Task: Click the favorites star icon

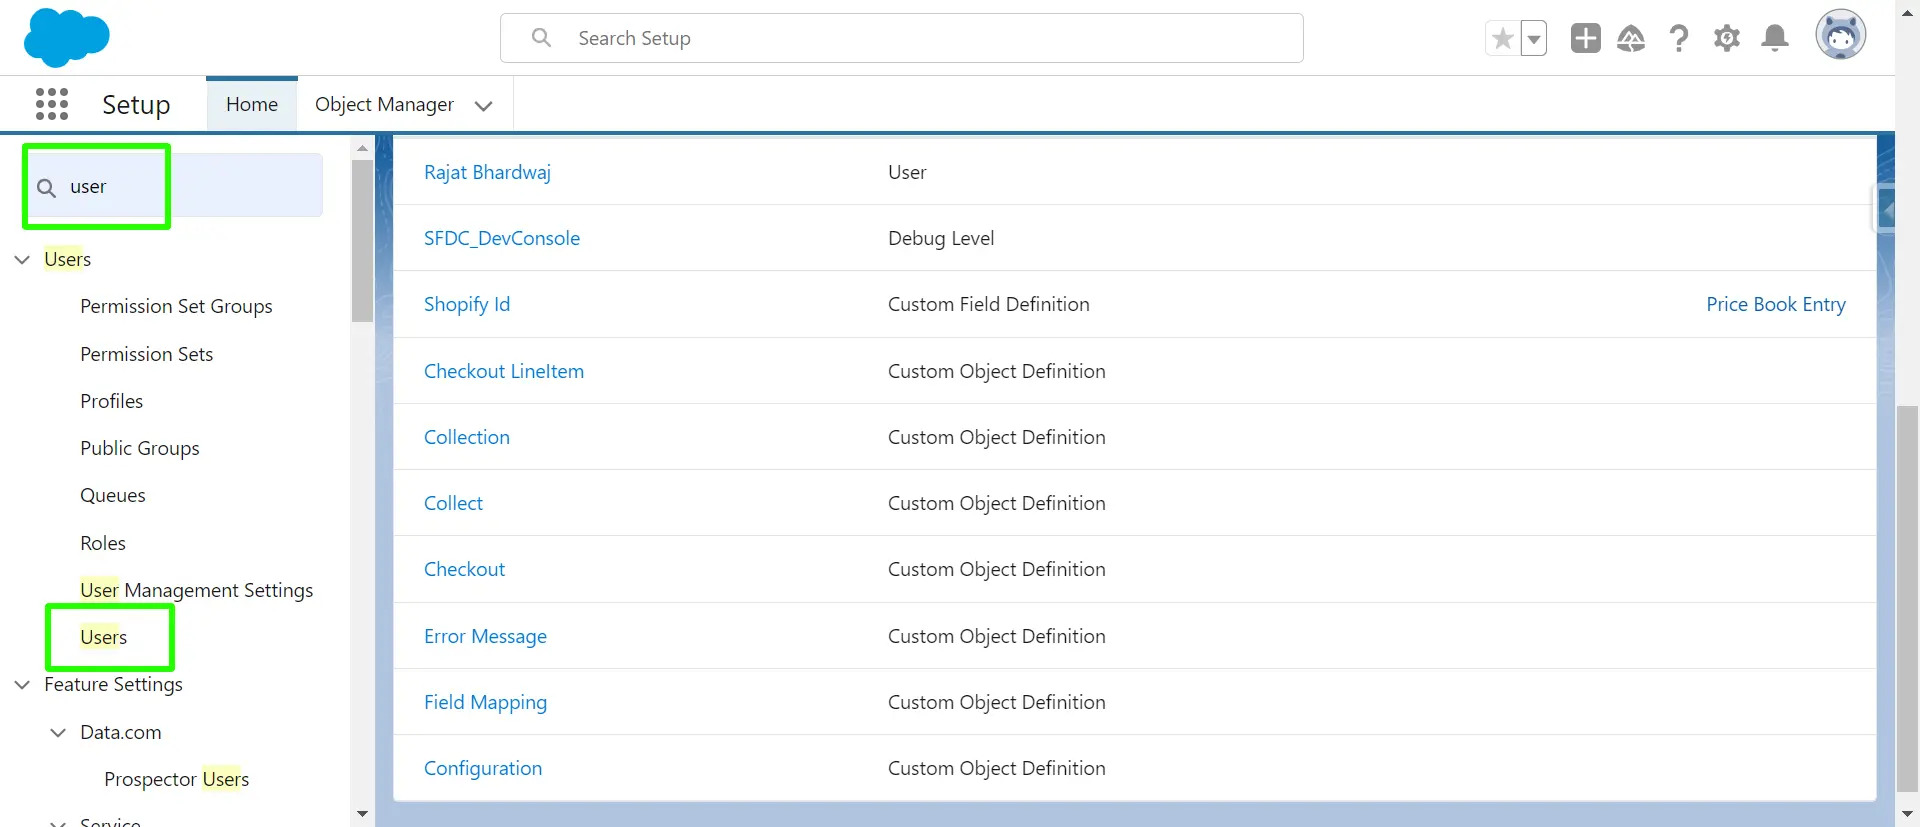Action: pyautogui.click(x=1502, y=39)
